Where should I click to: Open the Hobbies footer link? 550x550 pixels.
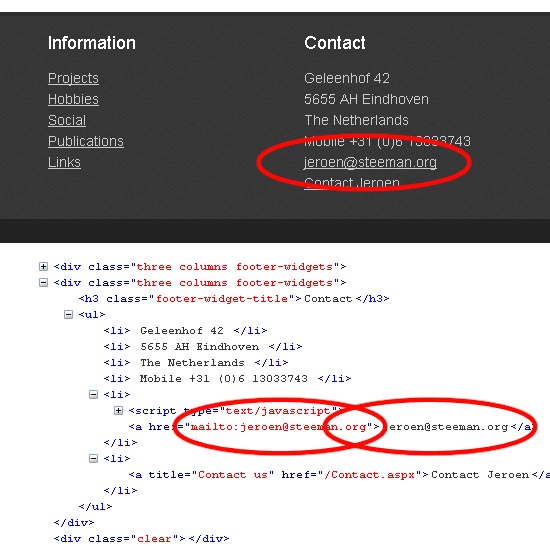[x=73, y=99]
